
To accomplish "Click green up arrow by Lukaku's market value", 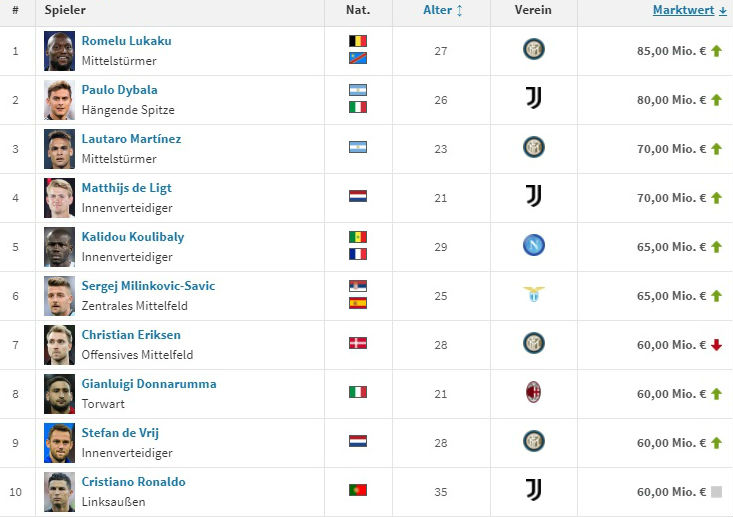I will coord(716,51).
